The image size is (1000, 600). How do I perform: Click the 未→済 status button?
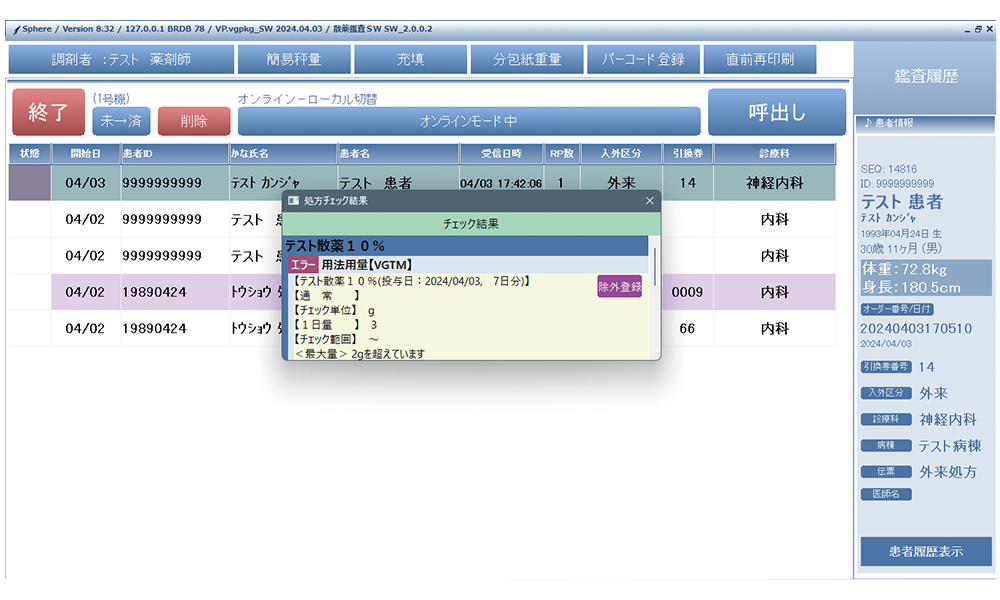point(121,121)
